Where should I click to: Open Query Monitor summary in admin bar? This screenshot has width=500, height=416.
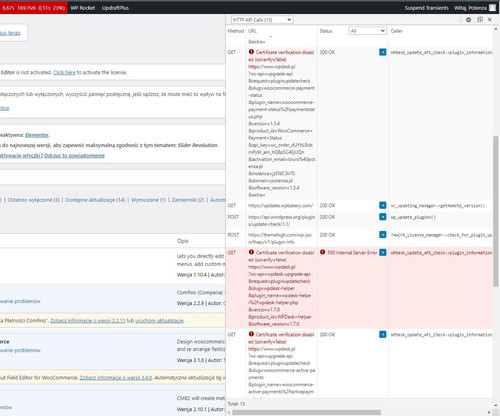34,8
